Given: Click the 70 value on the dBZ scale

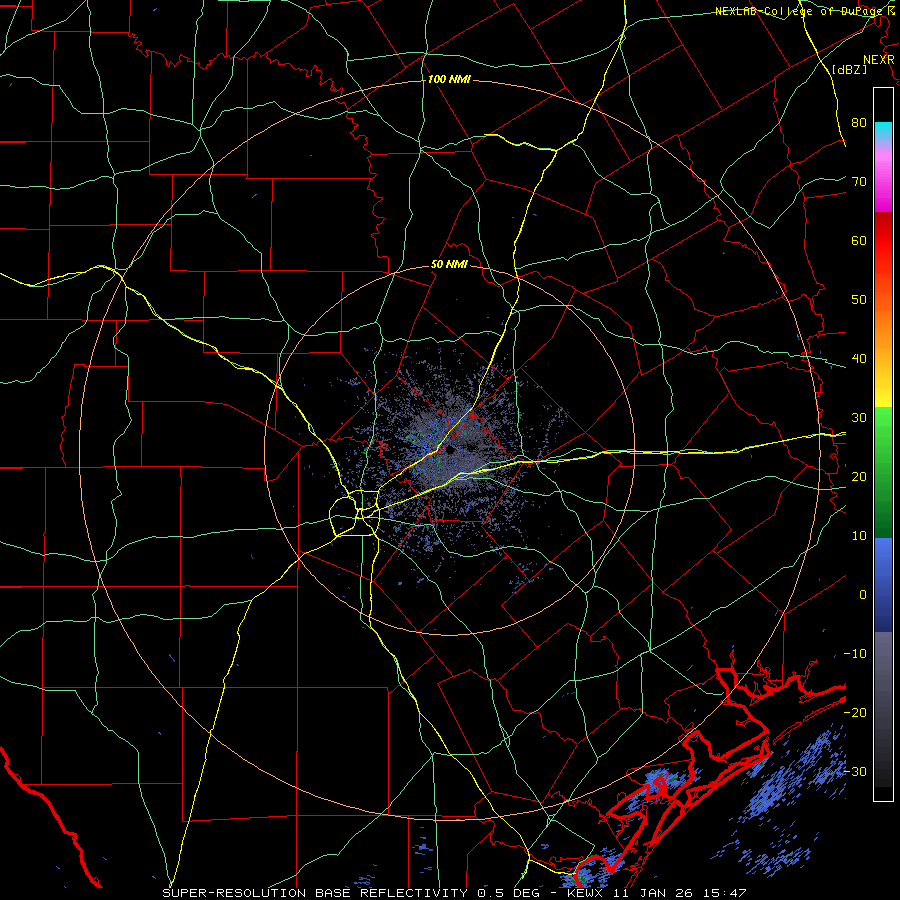Looking at the screenshot, I should tap(859, 181).
